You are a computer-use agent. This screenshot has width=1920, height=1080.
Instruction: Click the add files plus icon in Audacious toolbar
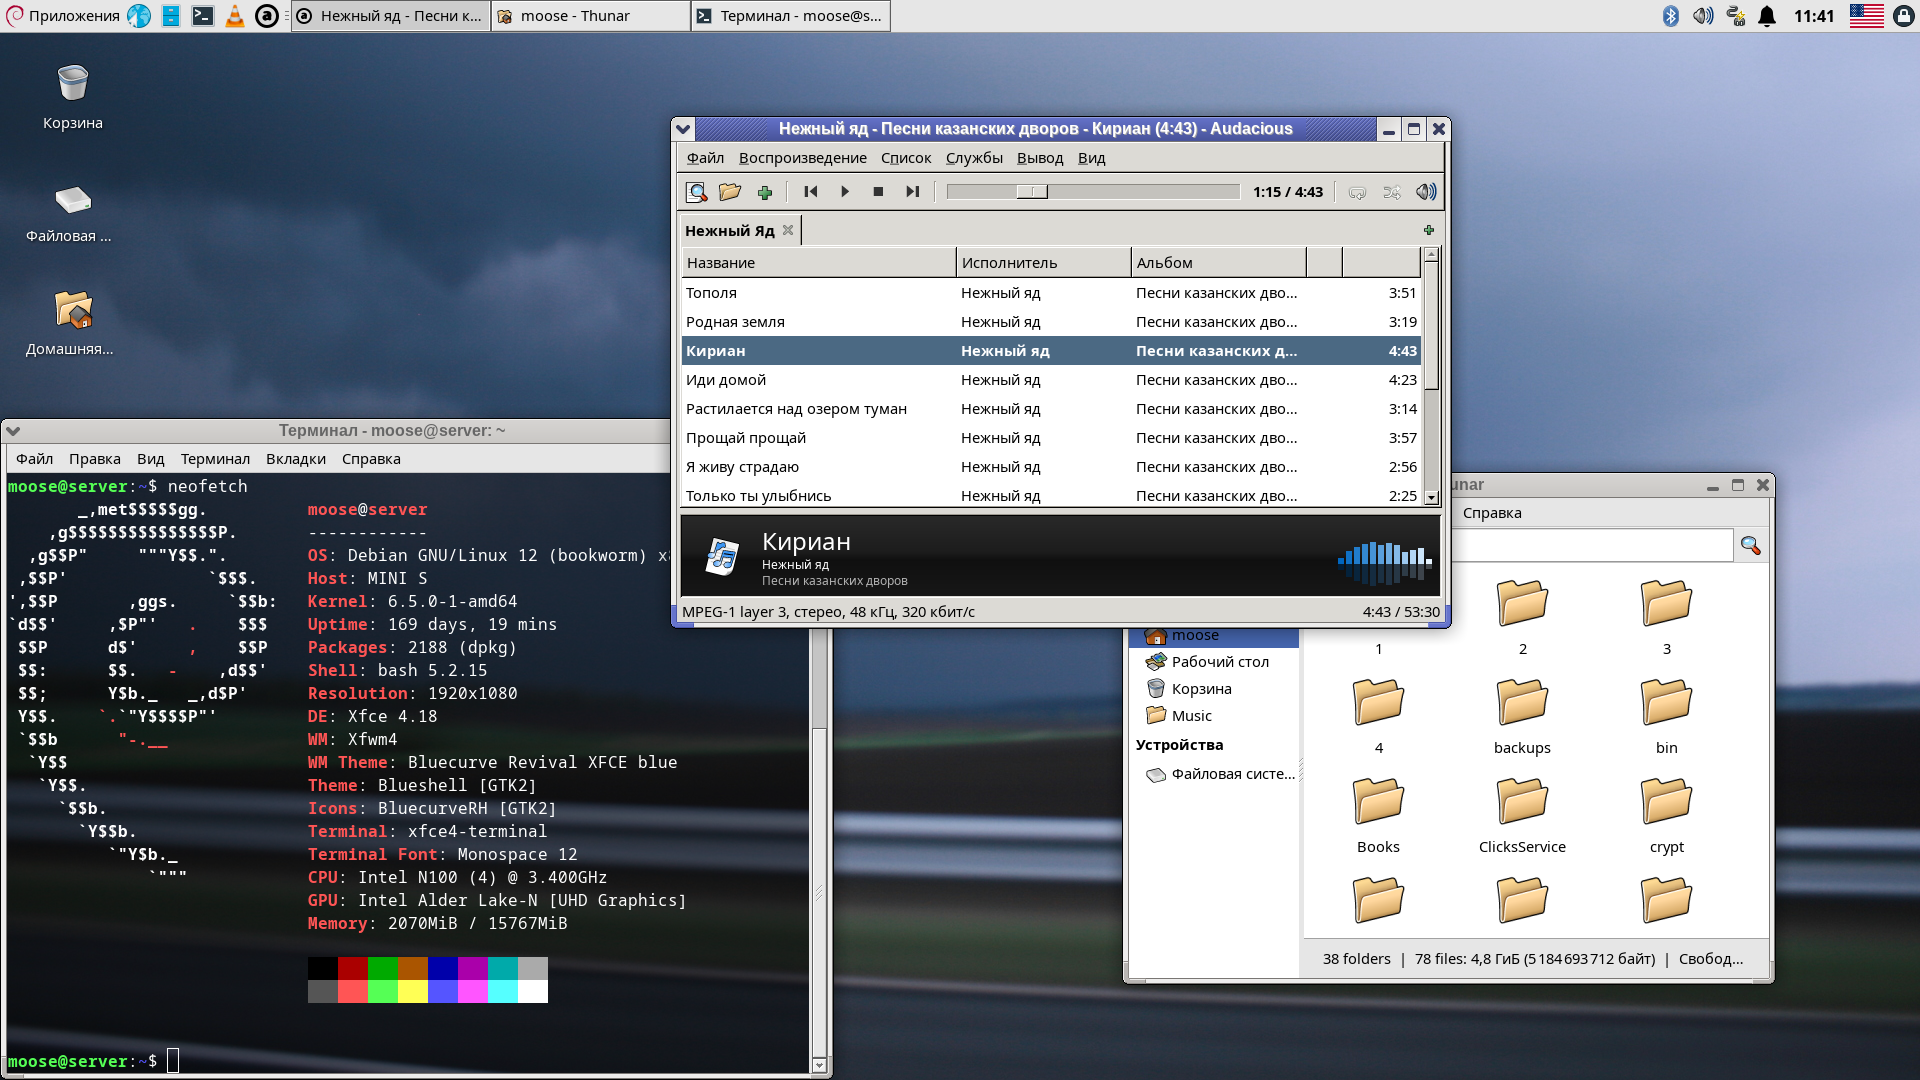tap(765, 192)
